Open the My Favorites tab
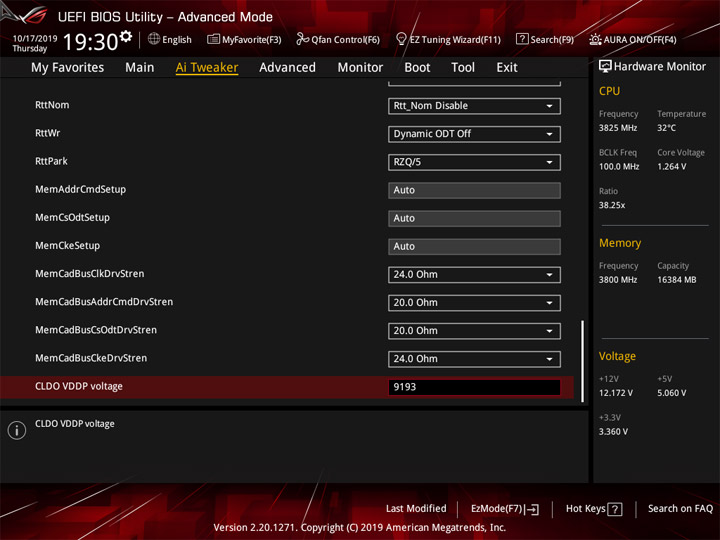The width and height of the screenshot is (720, 540). pyautogui.click(x=68, y=68)
